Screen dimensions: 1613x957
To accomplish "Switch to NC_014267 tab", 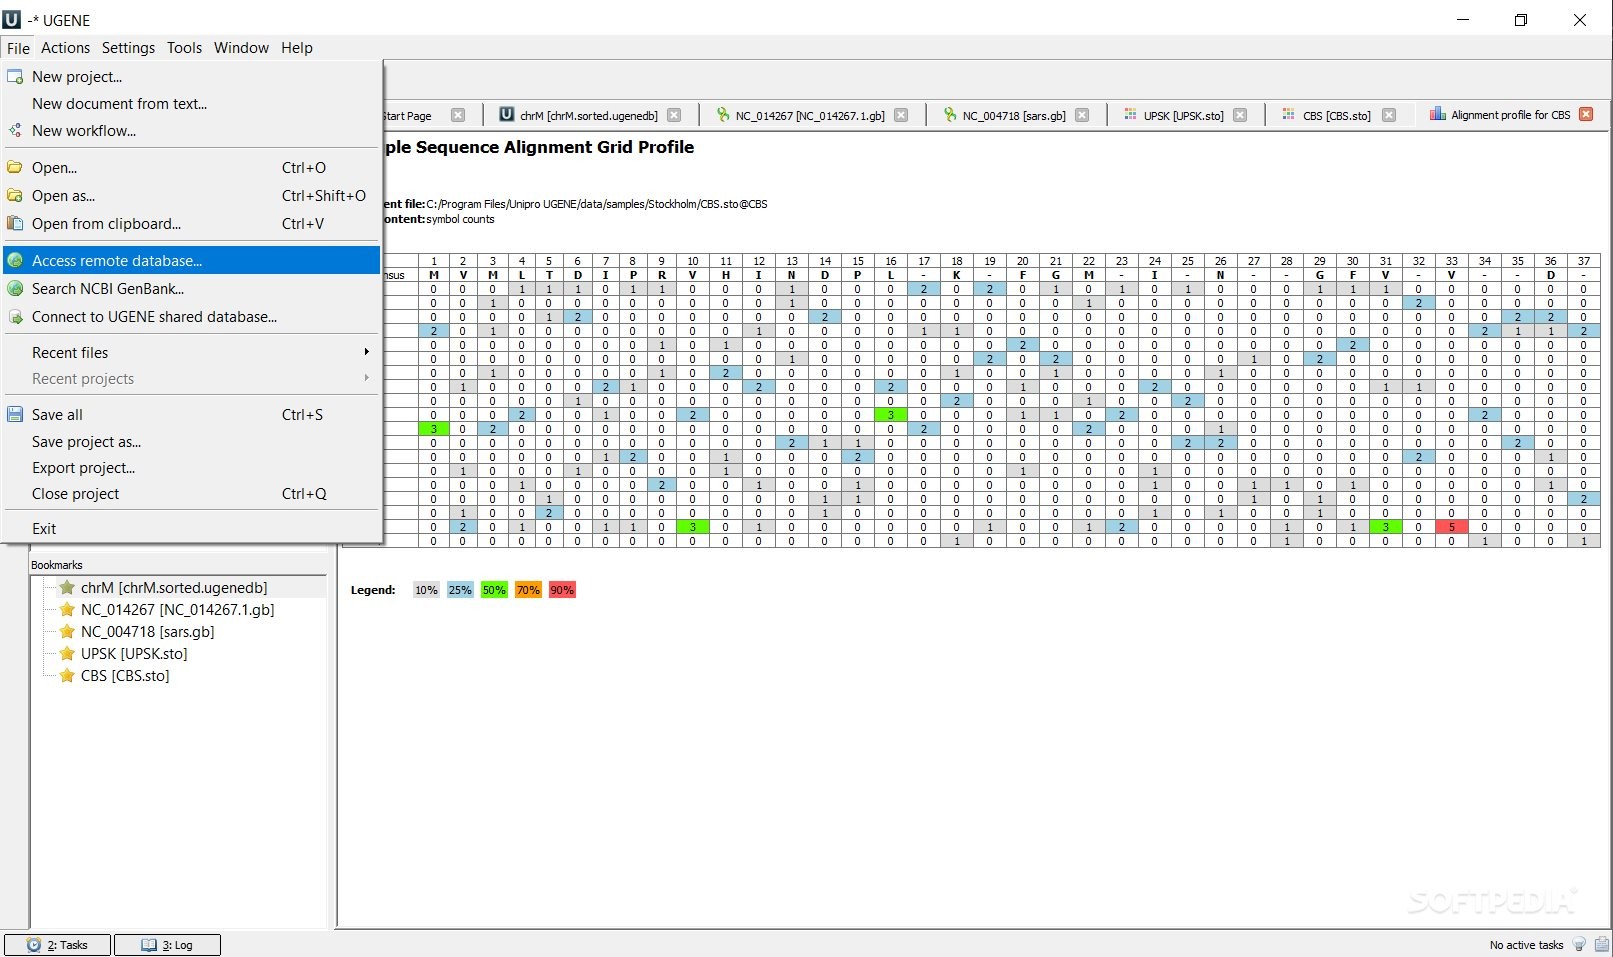I will [810, 116].
